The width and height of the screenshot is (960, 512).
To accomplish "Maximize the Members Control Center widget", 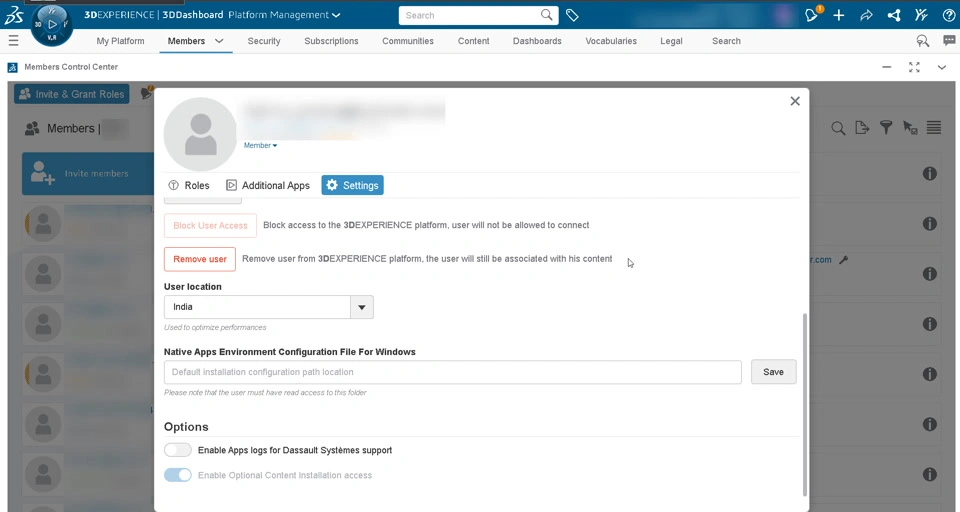I will click(914, 67).
